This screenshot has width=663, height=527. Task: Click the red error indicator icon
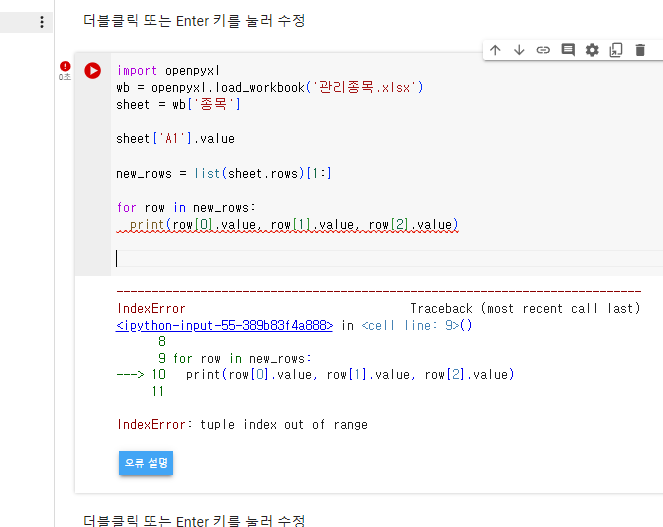(x=65, y=66)
